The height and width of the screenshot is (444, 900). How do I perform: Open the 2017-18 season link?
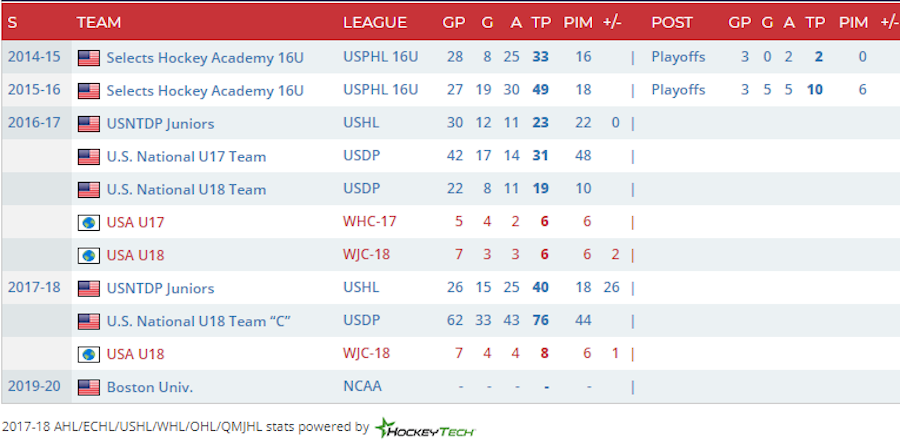[34, 288]
